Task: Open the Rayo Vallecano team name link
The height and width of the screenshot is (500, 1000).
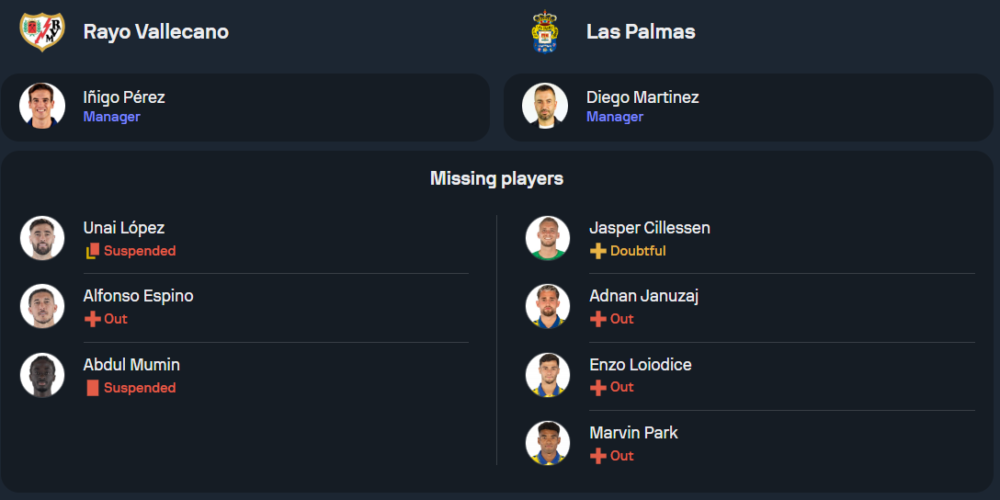Action: coord(156,32)
